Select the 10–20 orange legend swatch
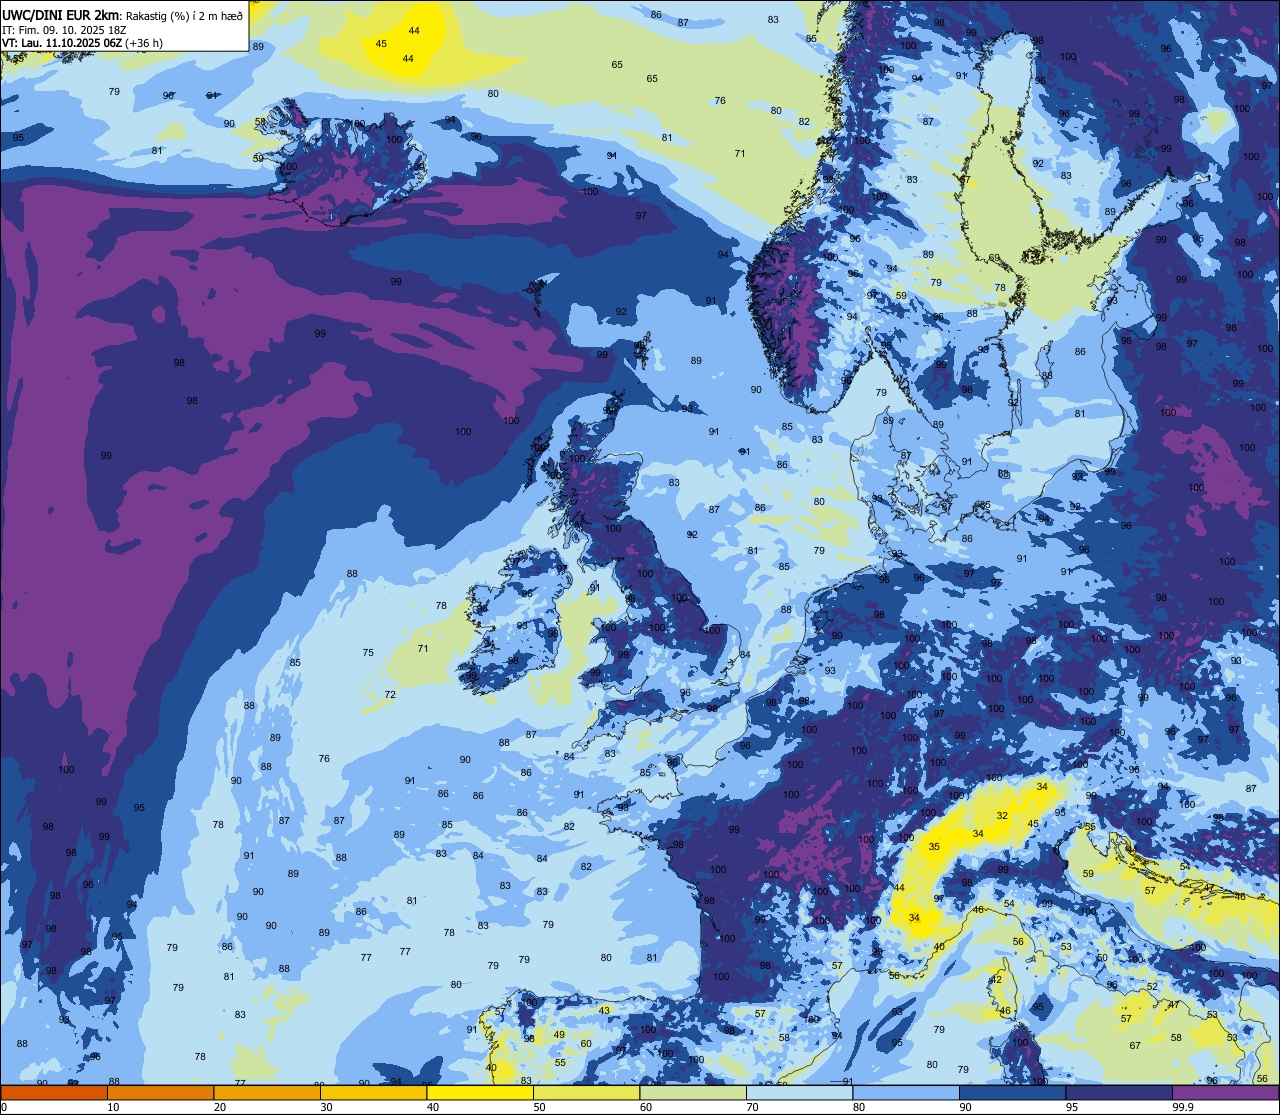The height and width of the screenshot is (1115, 1280). point(160,1092)
